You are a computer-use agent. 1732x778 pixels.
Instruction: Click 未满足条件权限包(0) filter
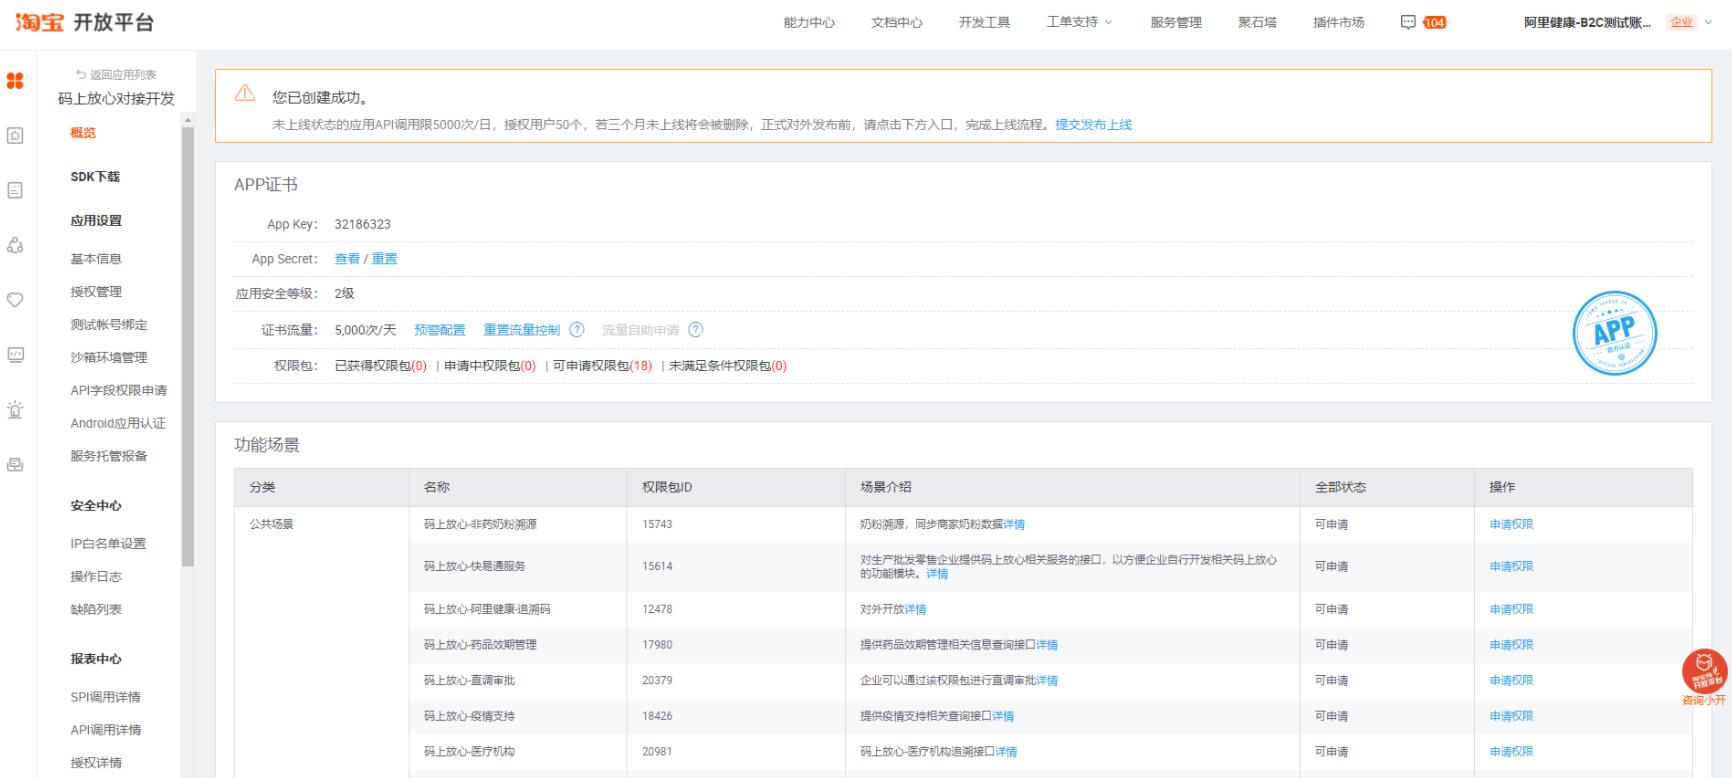[x=728, y=366]
